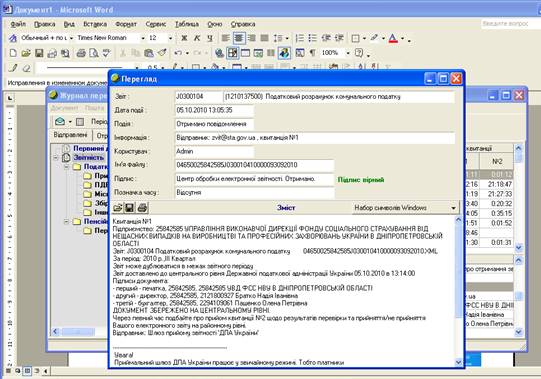The width and height of the screenshot is (541, 379).
Task: Open the Таблица menu
Action: (187, 24)
